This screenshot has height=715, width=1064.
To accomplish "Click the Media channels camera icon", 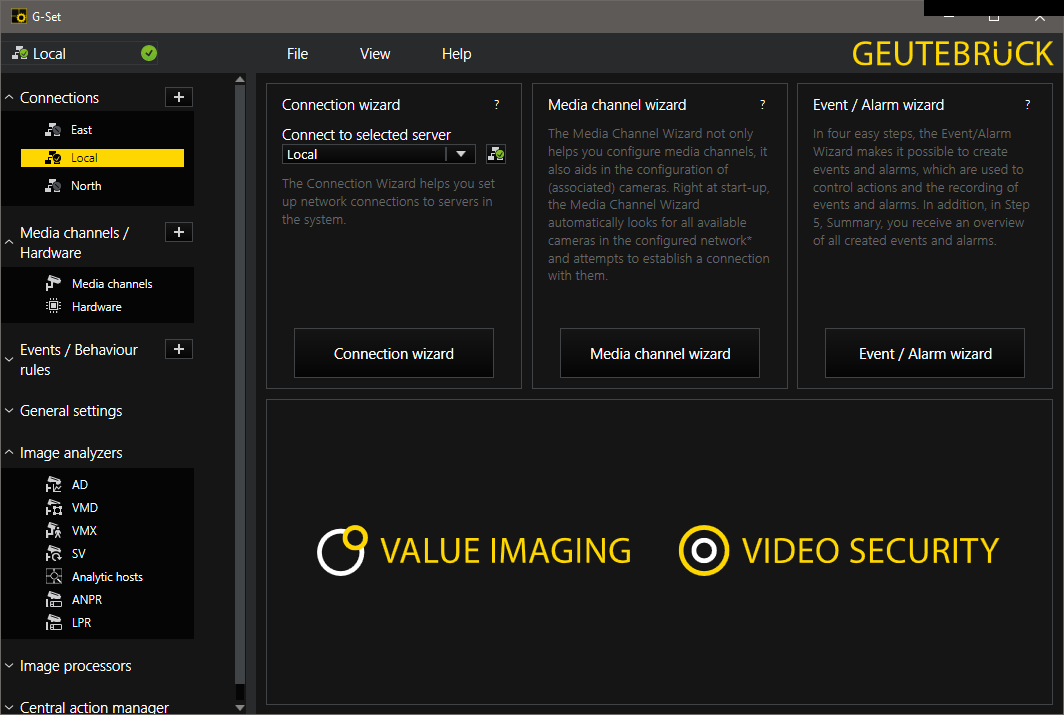I will point(53,283).
